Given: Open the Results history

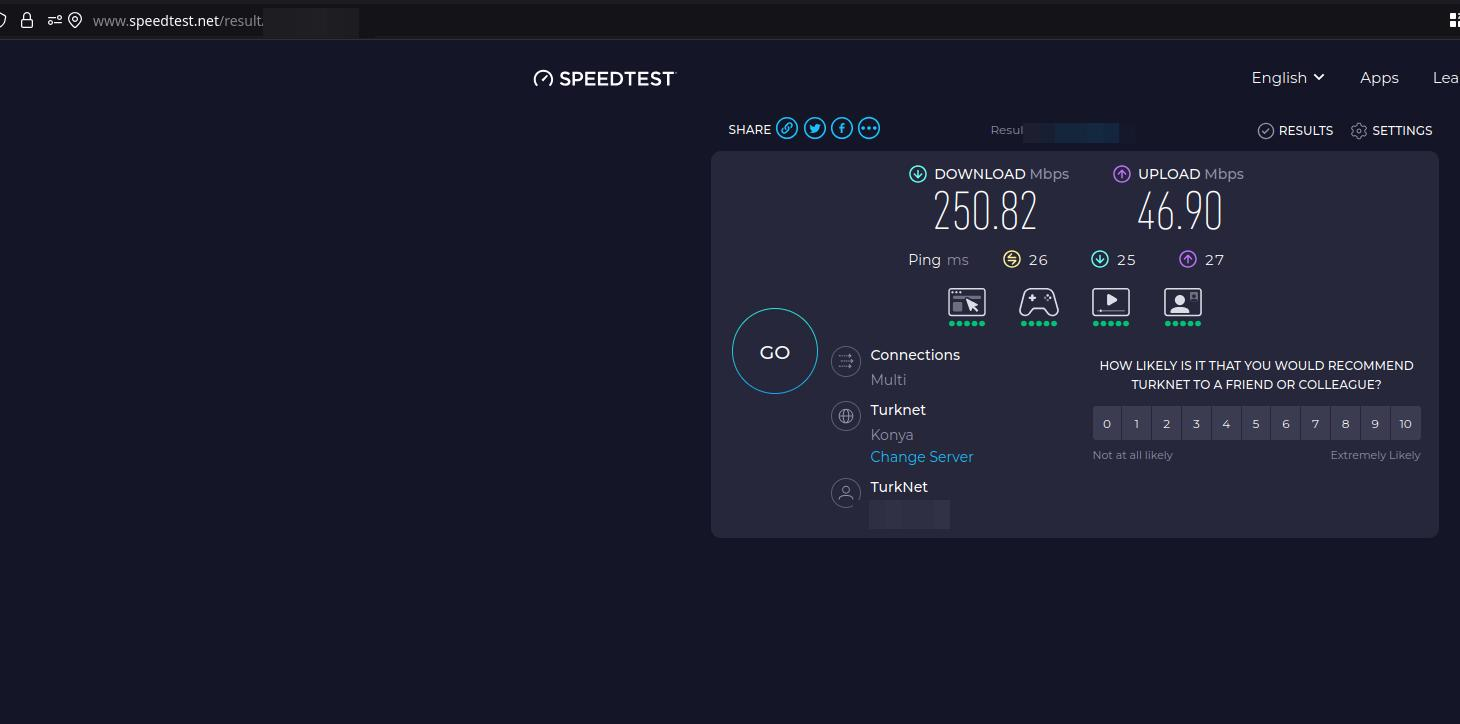Looking at the screenshot, I should pyautogui.click(x=1295, y=131).
